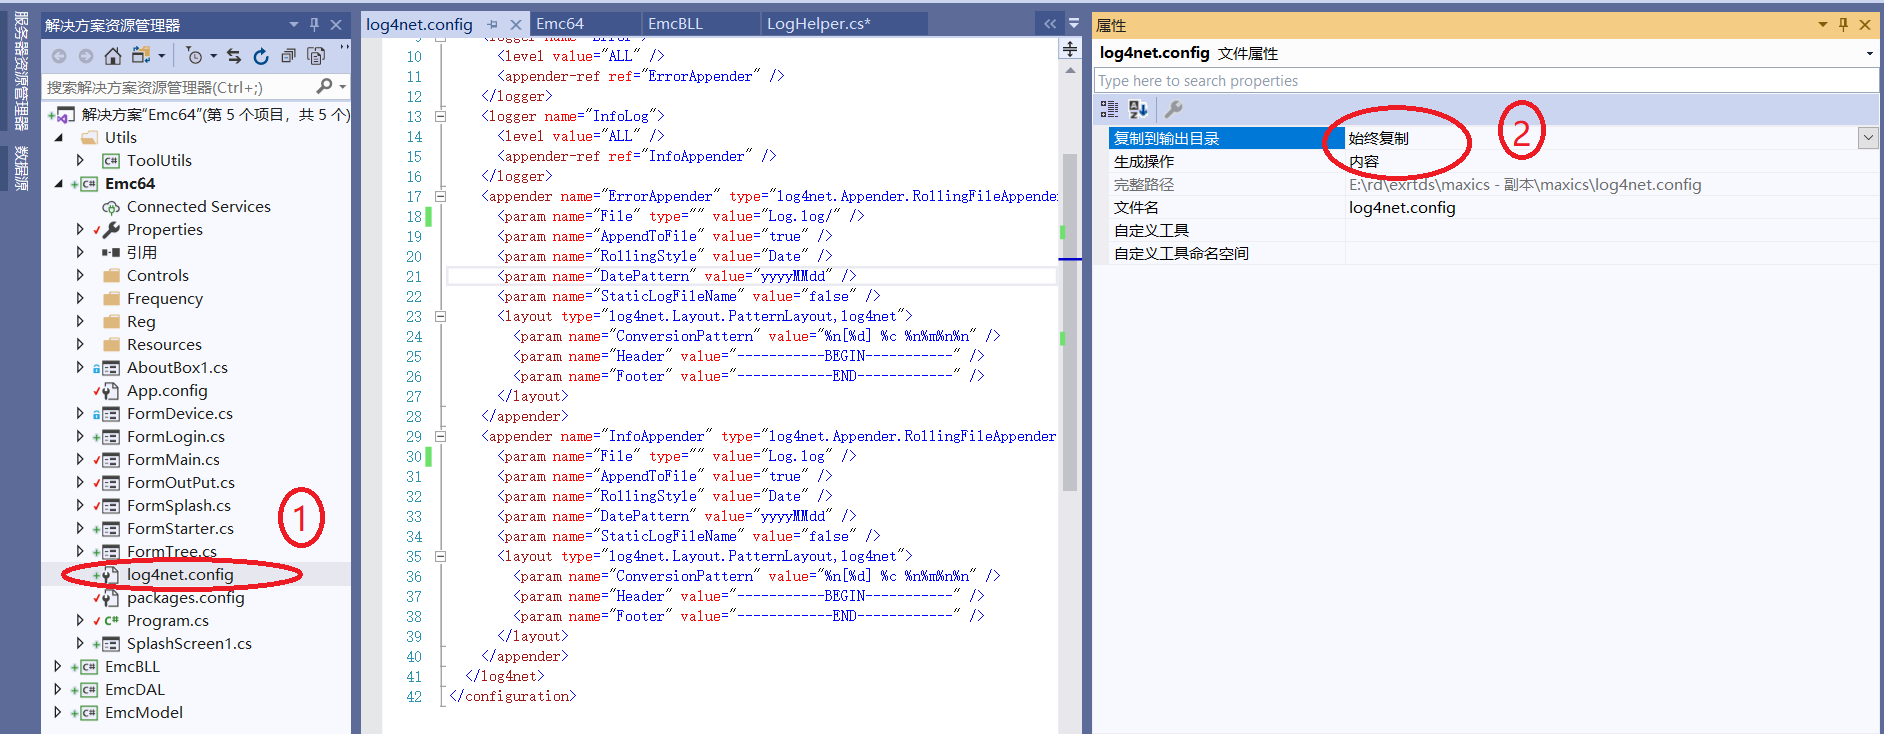Switch to the EmcBLL tab
This screenshot has height=734, width=1884.
pyautogui.click(x=675, y=24)
